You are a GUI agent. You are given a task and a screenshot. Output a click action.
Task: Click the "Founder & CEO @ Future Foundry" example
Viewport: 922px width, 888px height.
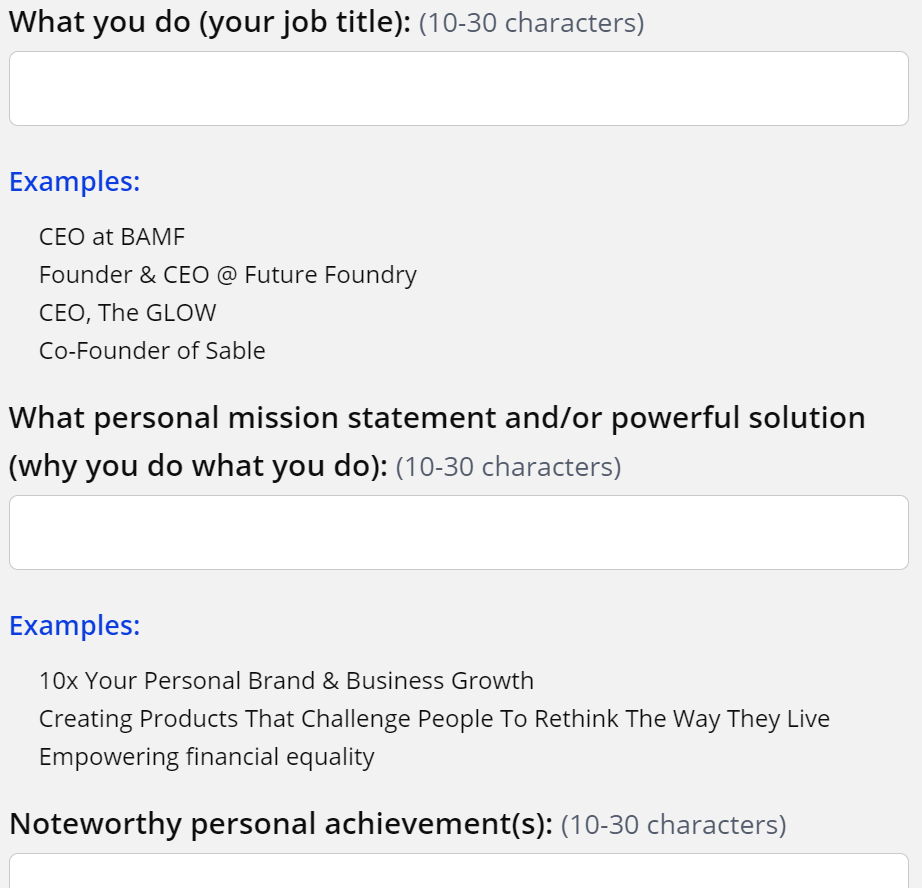228,275
